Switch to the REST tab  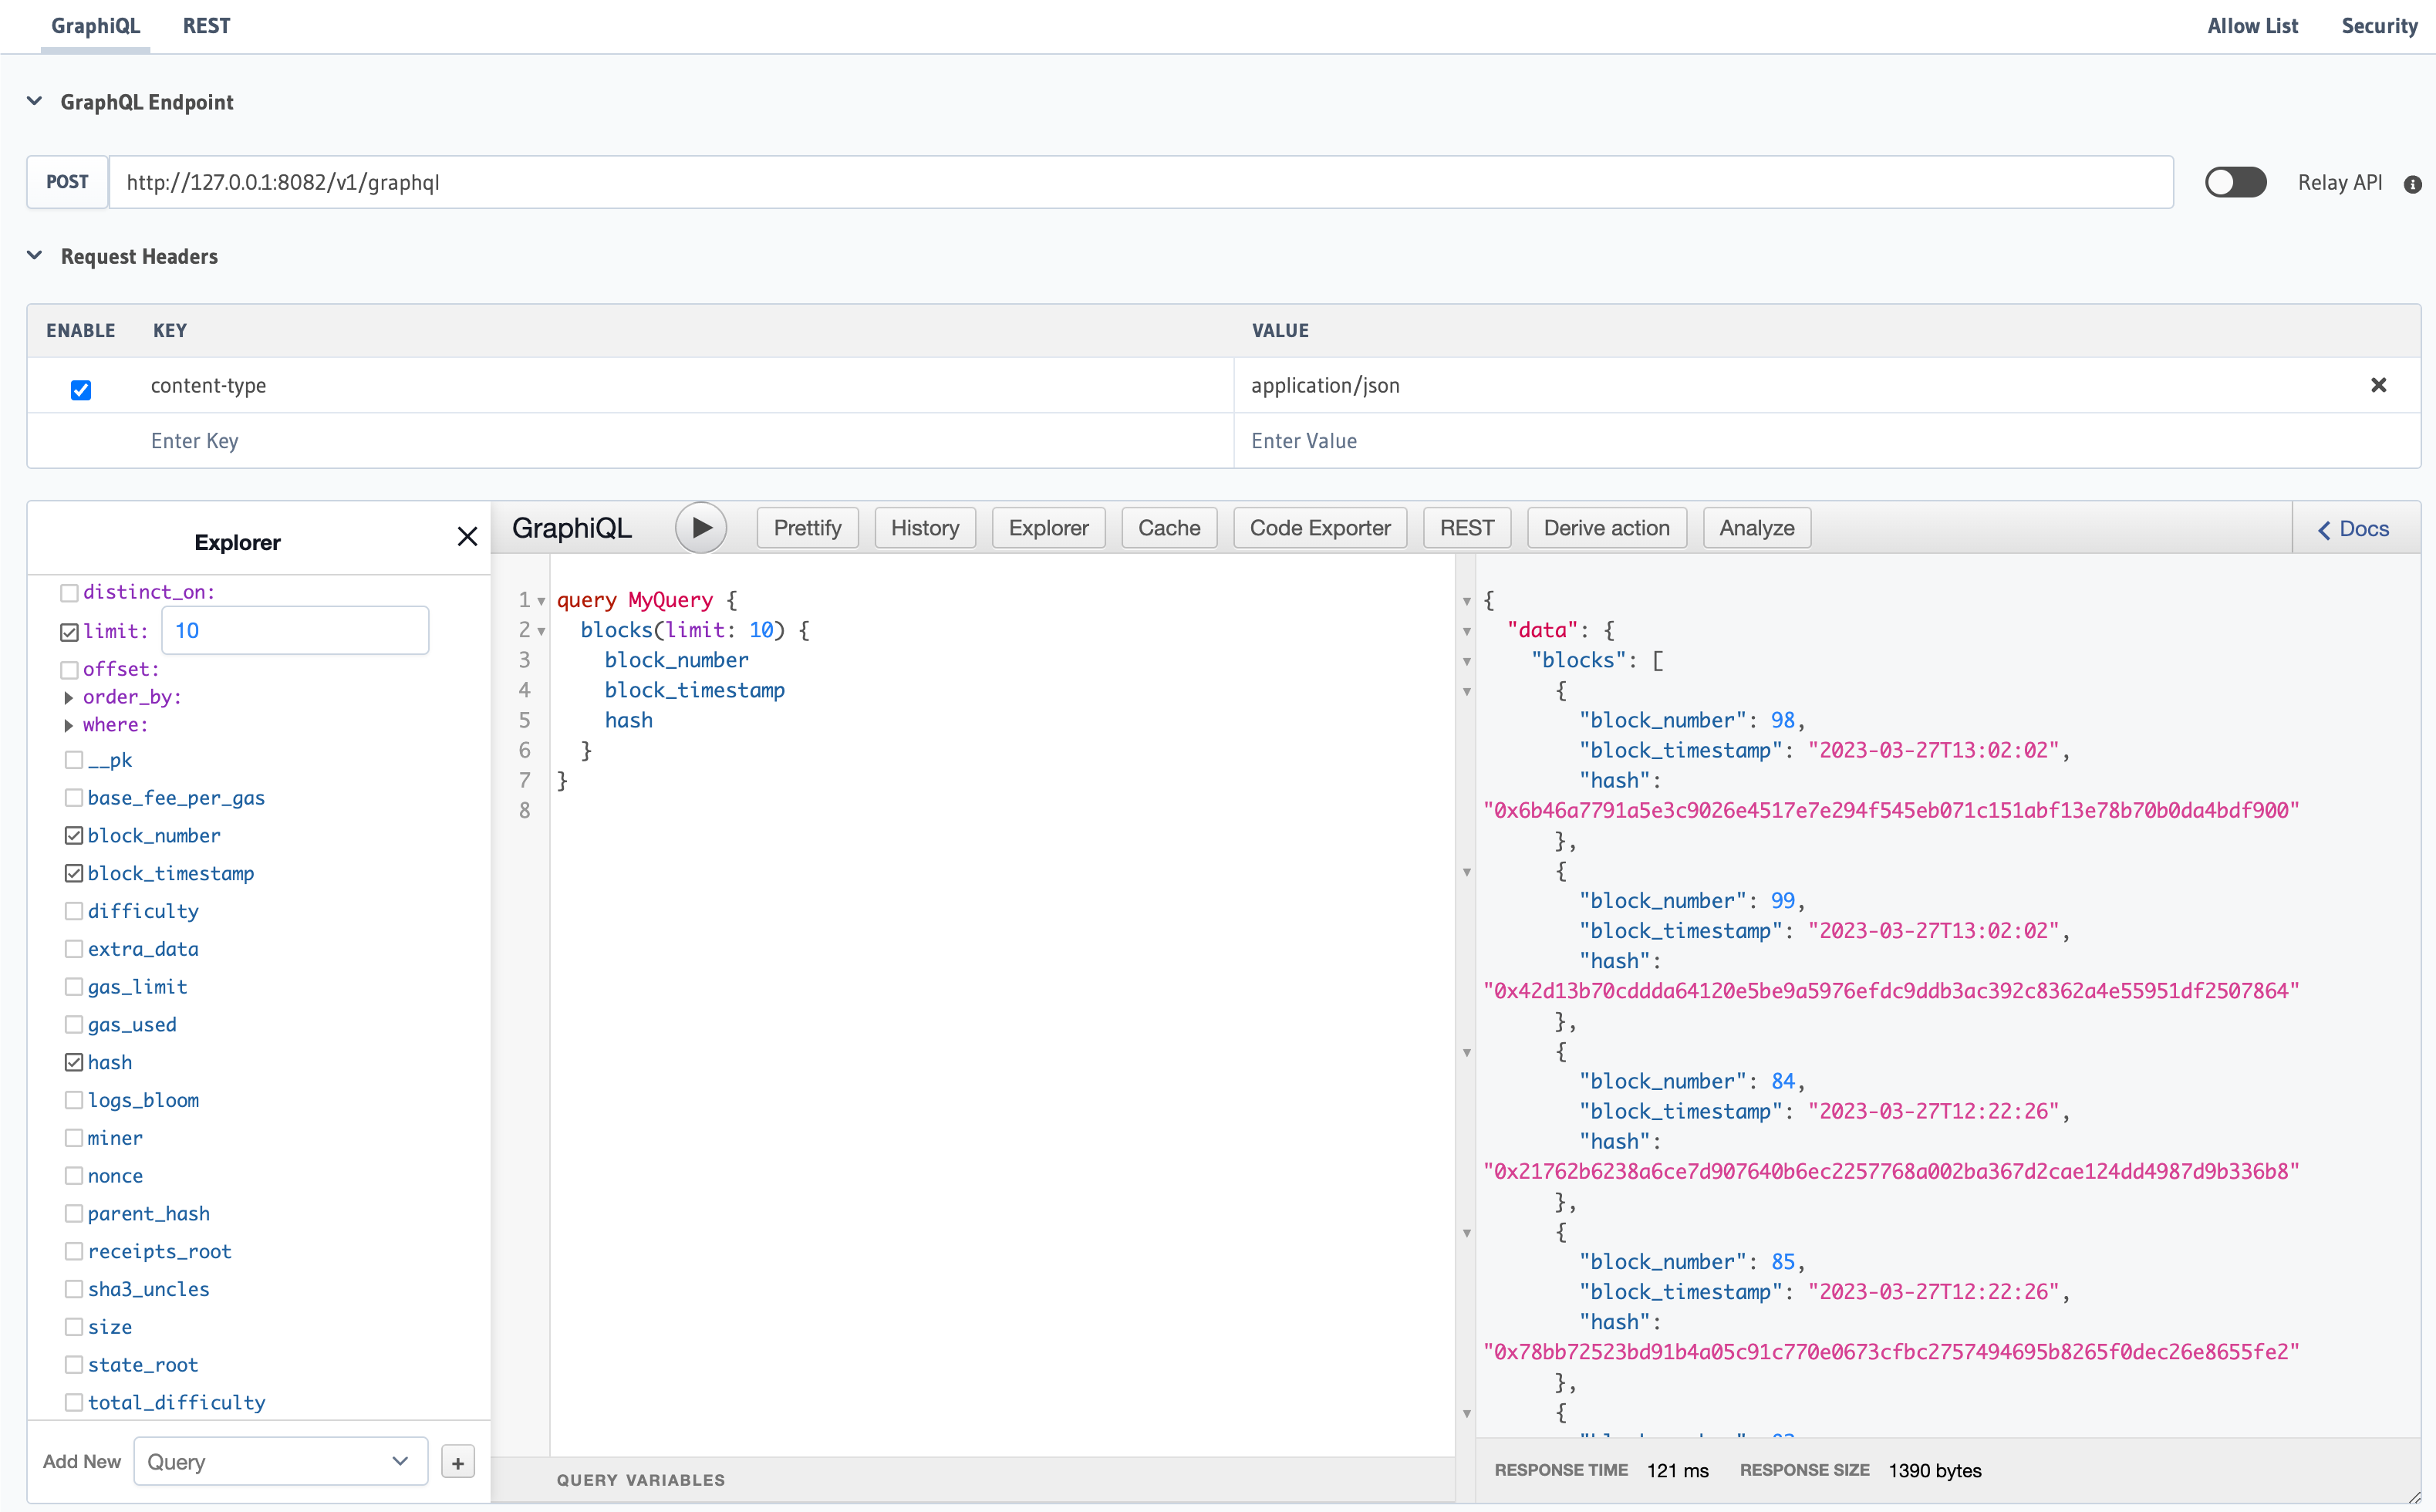pos(209,26)
